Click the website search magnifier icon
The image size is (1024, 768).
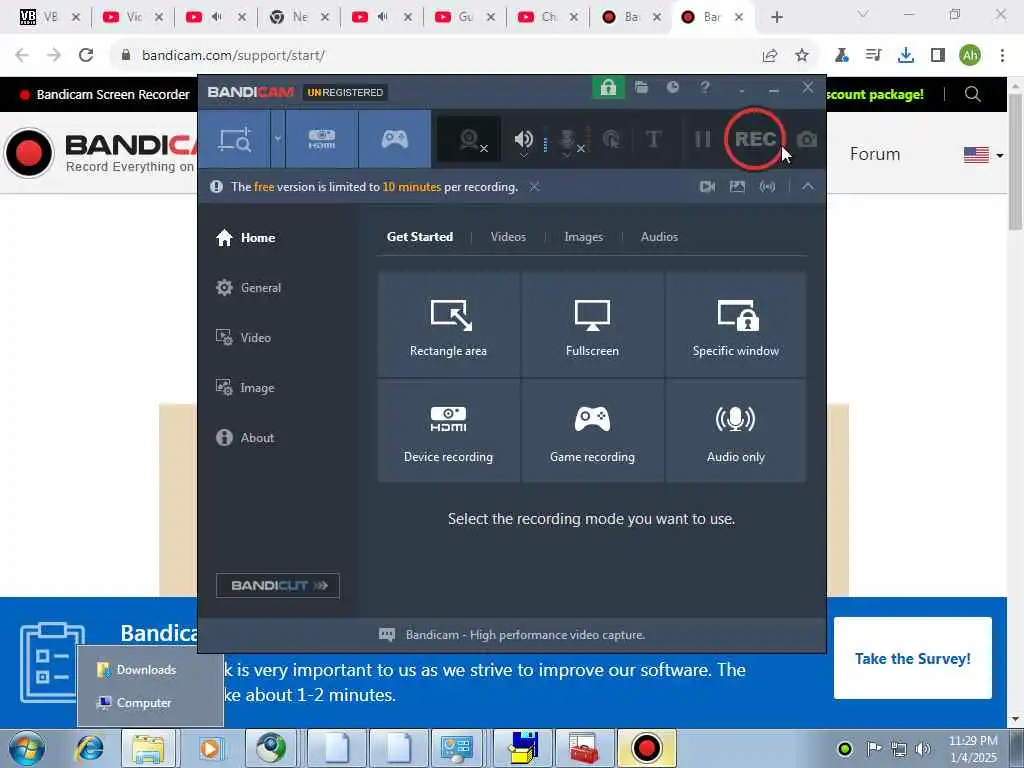click(x=972, y=94)
